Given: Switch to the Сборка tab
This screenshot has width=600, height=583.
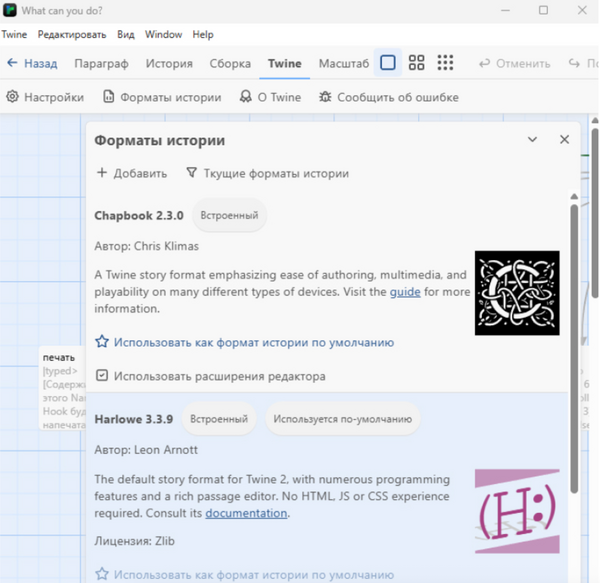Looking at the screenshot, I should 230,64.
